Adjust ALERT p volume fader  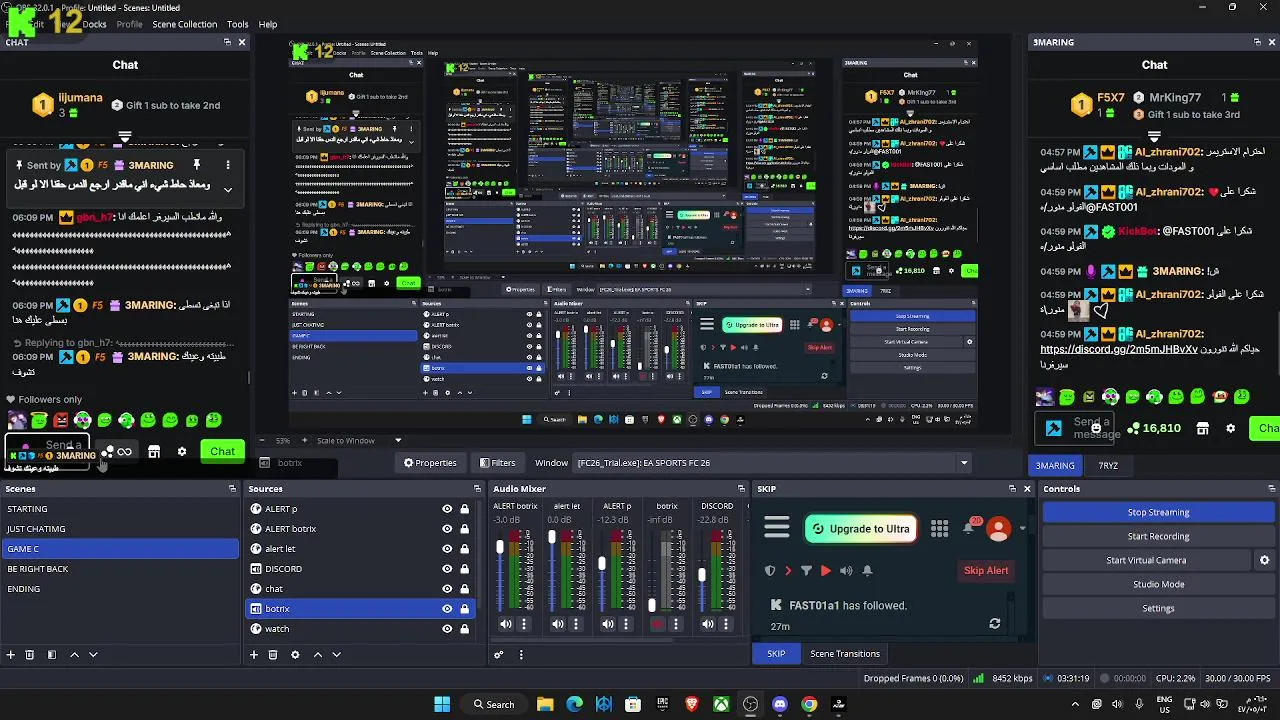click(x=602, y=564)
